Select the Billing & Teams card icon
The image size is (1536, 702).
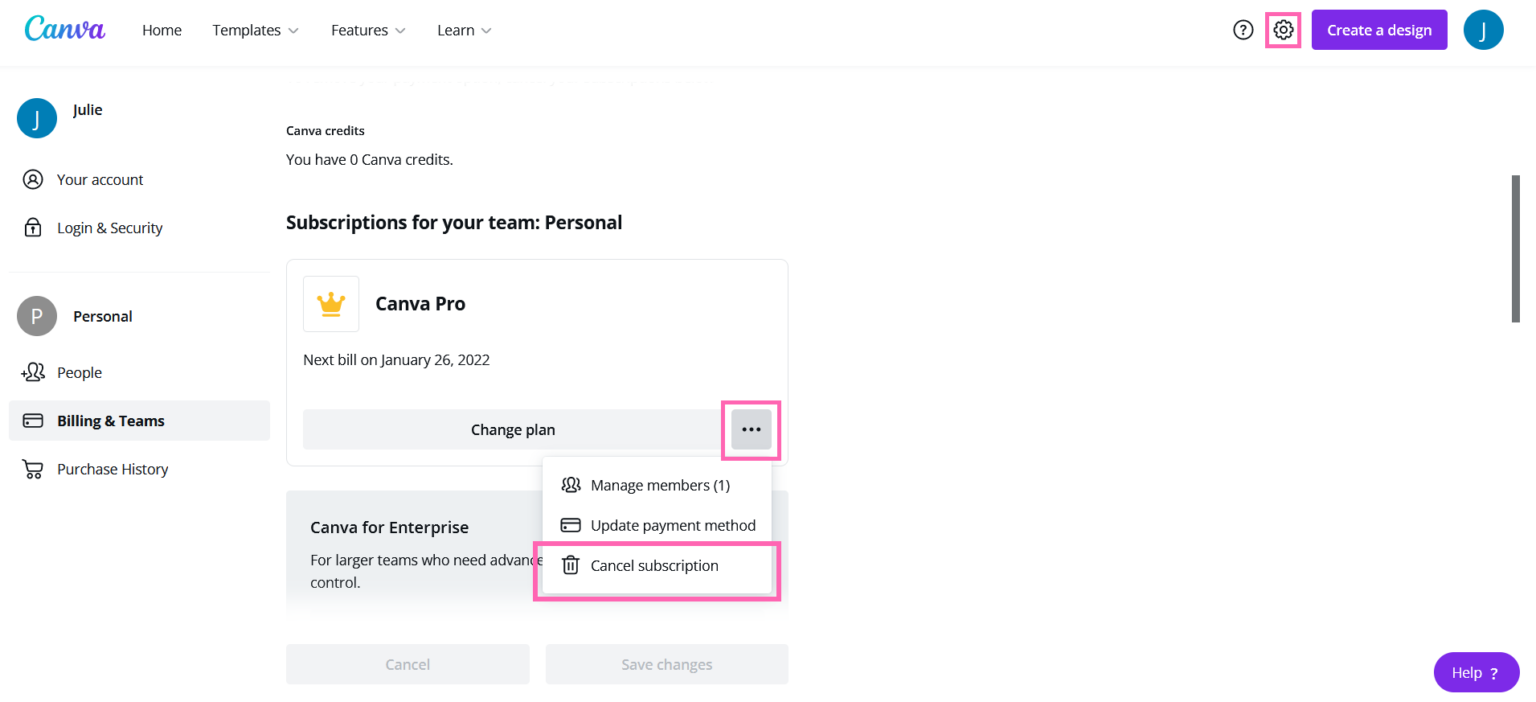click(33, 420)
